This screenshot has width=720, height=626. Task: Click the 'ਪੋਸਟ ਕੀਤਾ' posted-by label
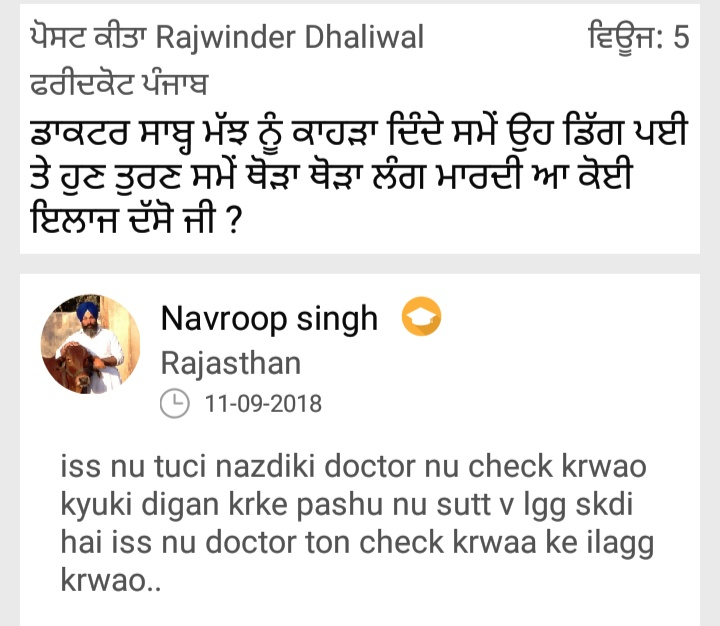[x=89, y=37]
